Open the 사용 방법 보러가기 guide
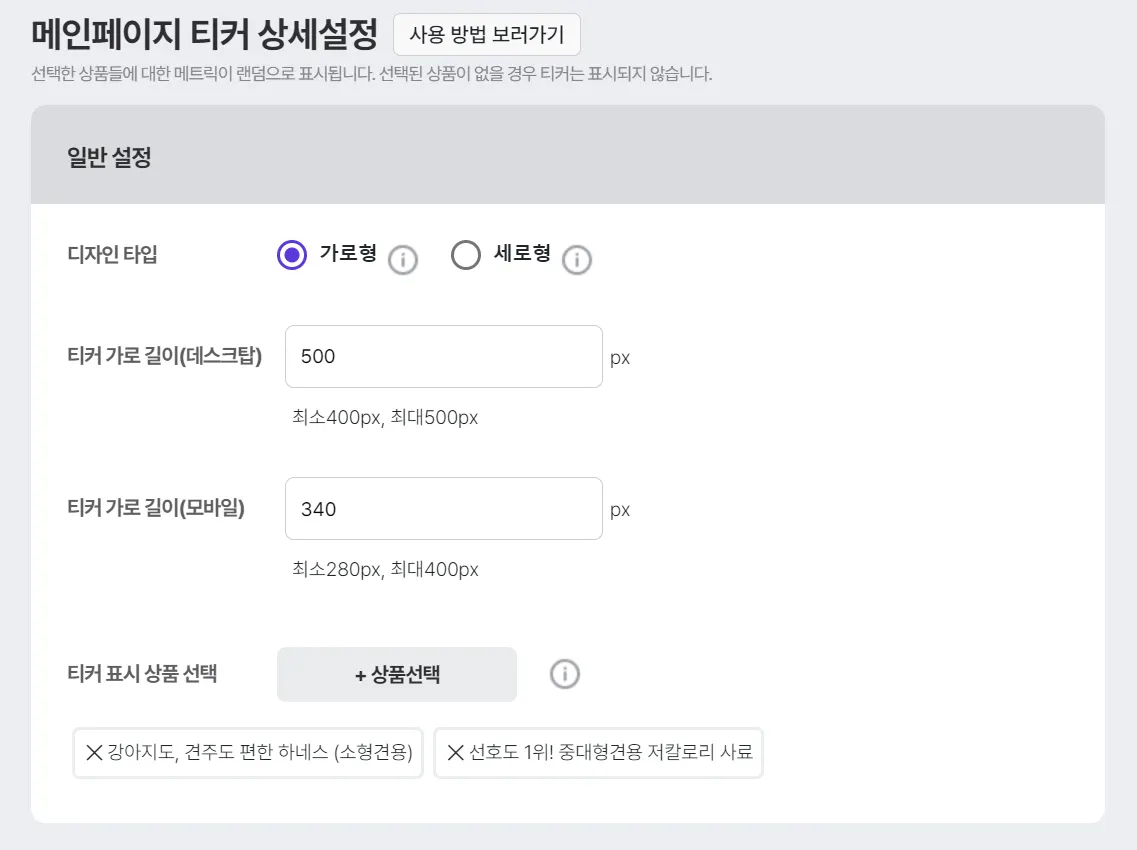1137x850 pixels. [487, 35]
